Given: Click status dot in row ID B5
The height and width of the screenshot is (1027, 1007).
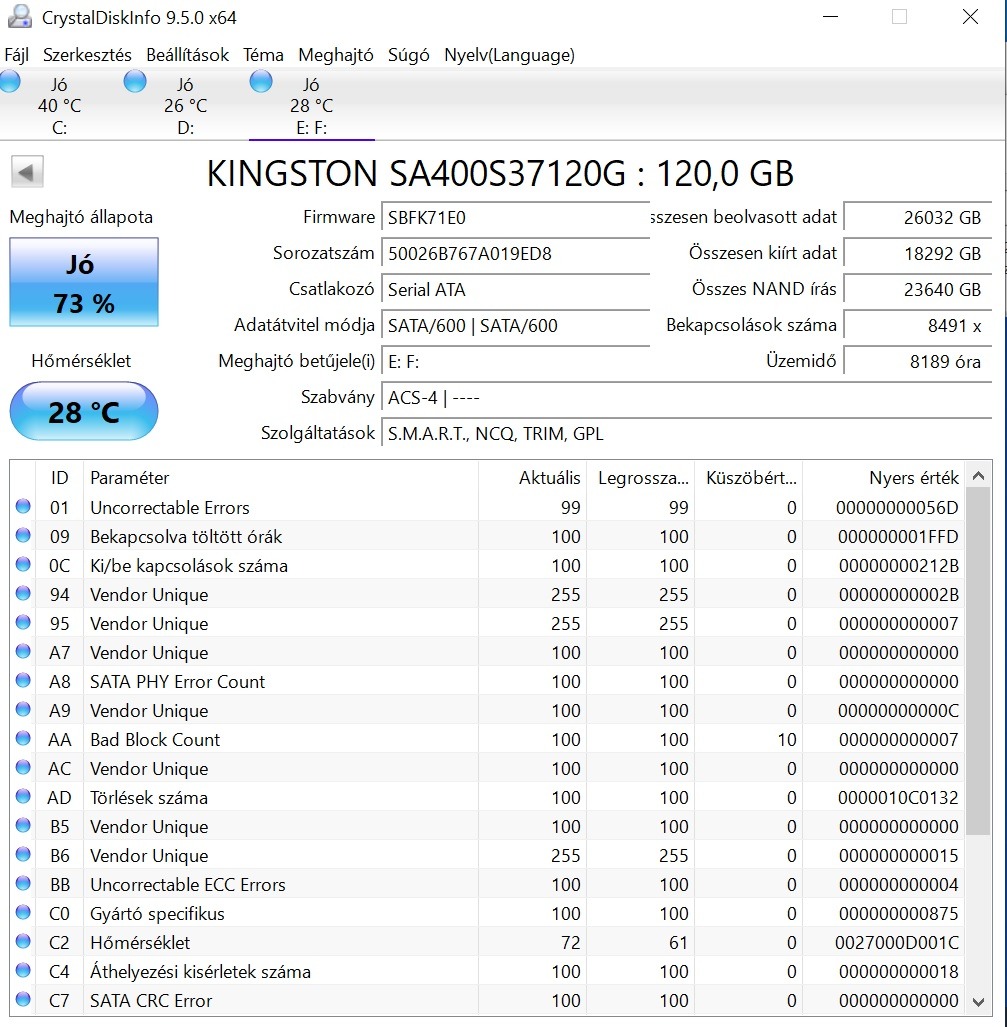Looking at the screenshot, I should click(23, 825).
